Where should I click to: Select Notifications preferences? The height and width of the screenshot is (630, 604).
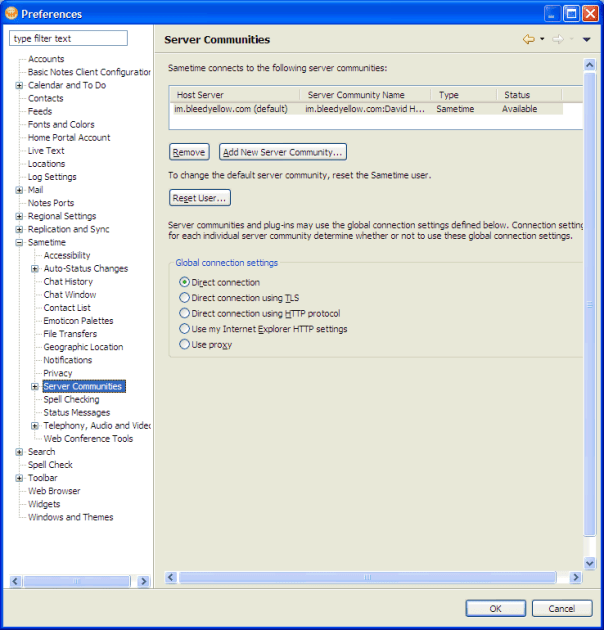(x=68, y=360)
